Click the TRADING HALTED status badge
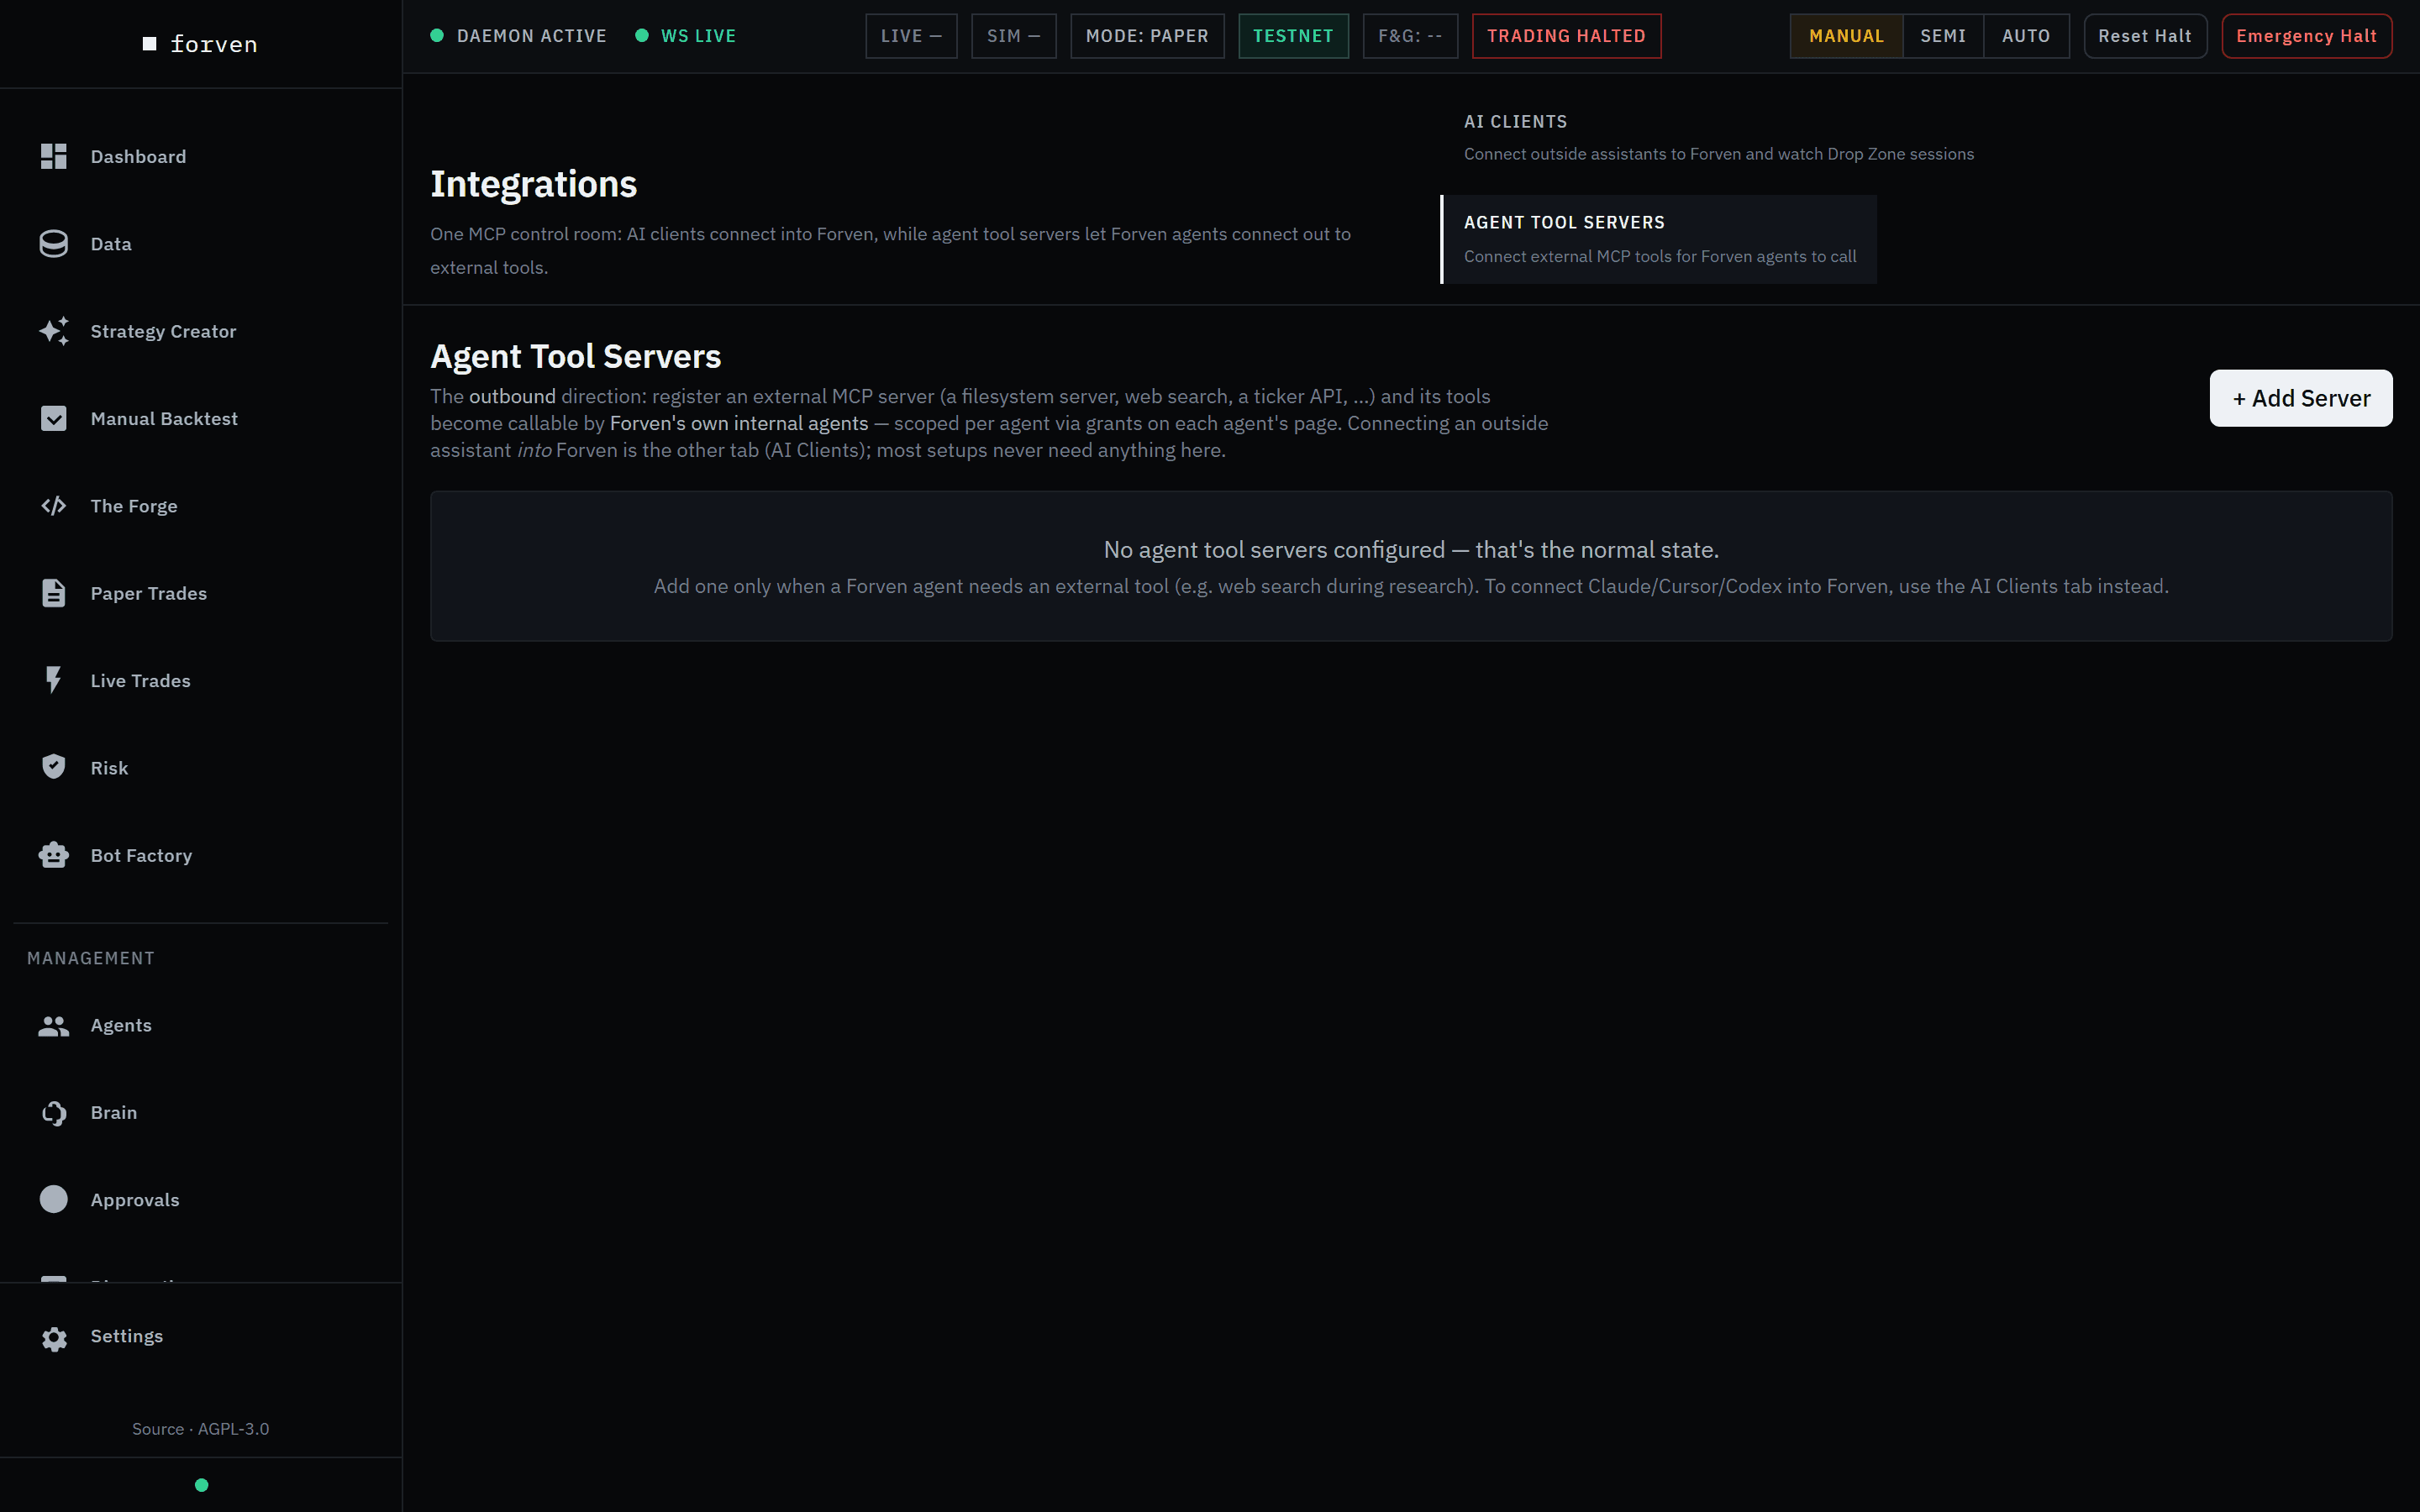 tap(1566, 36)
